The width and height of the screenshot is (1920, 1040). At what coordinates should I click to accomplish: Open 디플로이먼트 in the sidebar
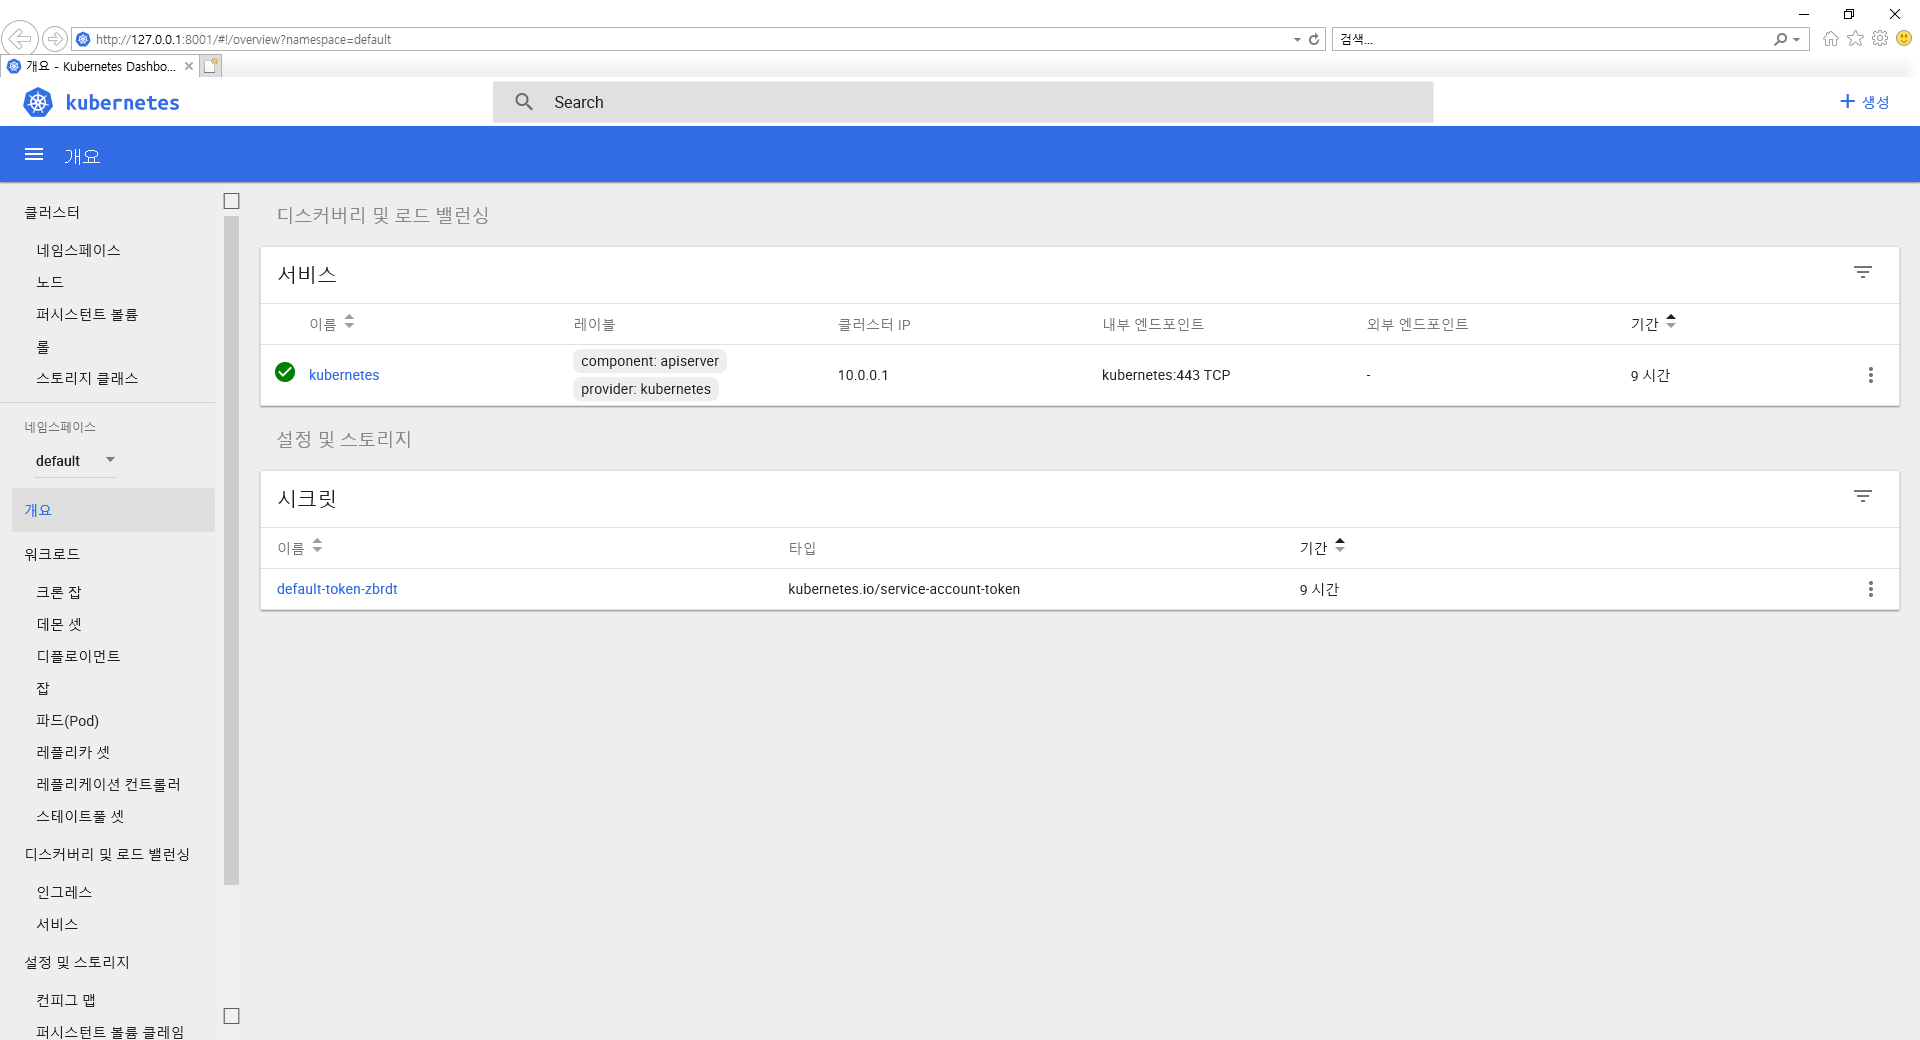[x=78, y=656]
